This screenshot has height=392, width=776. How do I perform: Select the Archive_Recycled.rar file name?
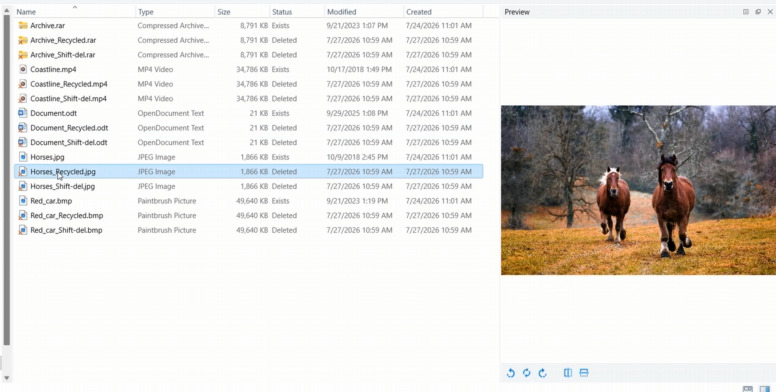(x=63, y=40)
